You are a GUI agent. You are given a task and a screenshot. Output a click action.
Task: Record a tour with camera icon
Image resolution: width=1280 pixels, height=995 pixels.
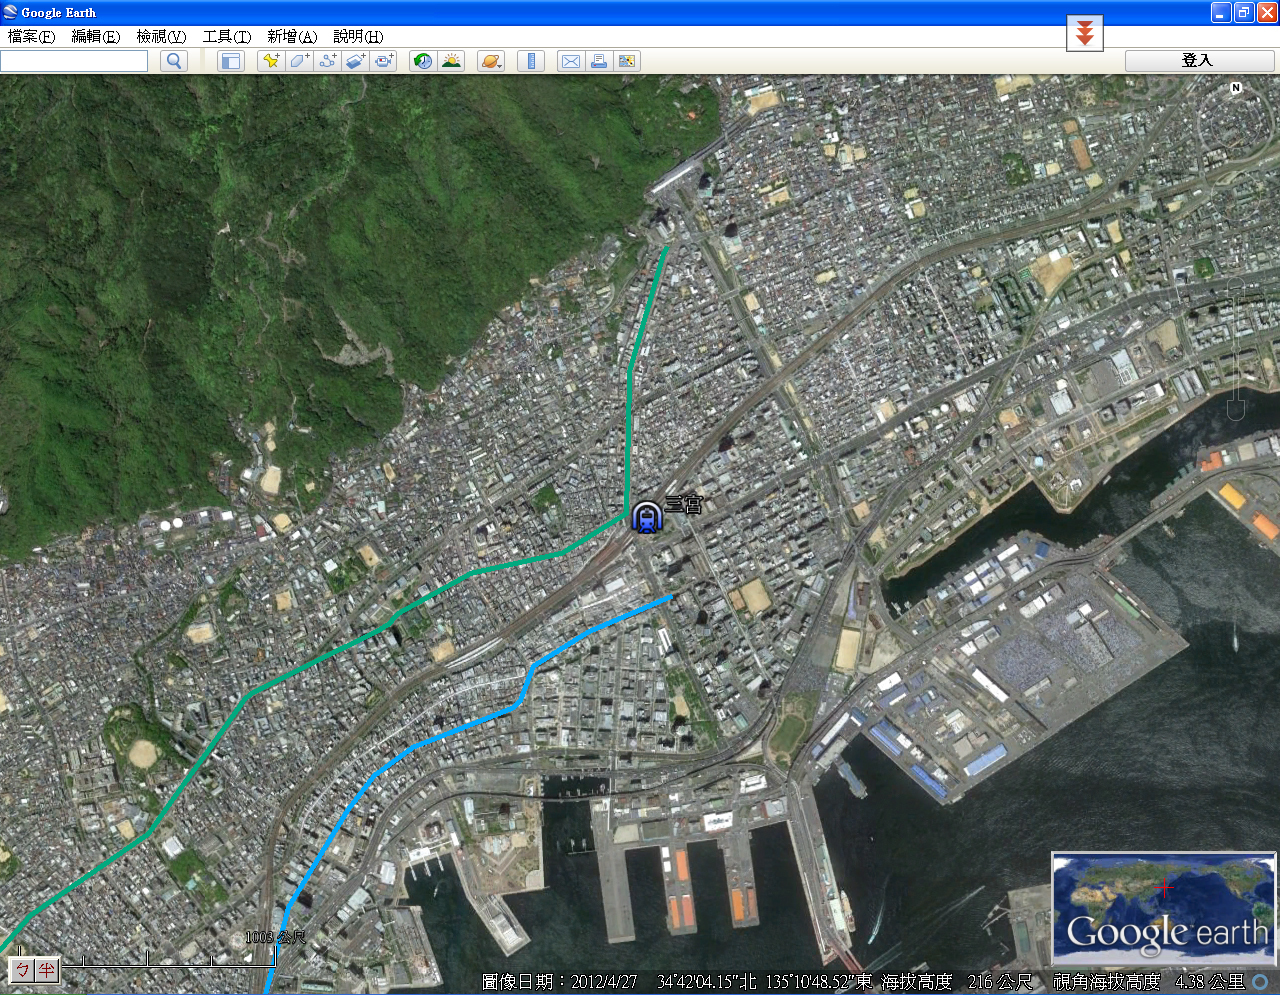pos(384,61)
